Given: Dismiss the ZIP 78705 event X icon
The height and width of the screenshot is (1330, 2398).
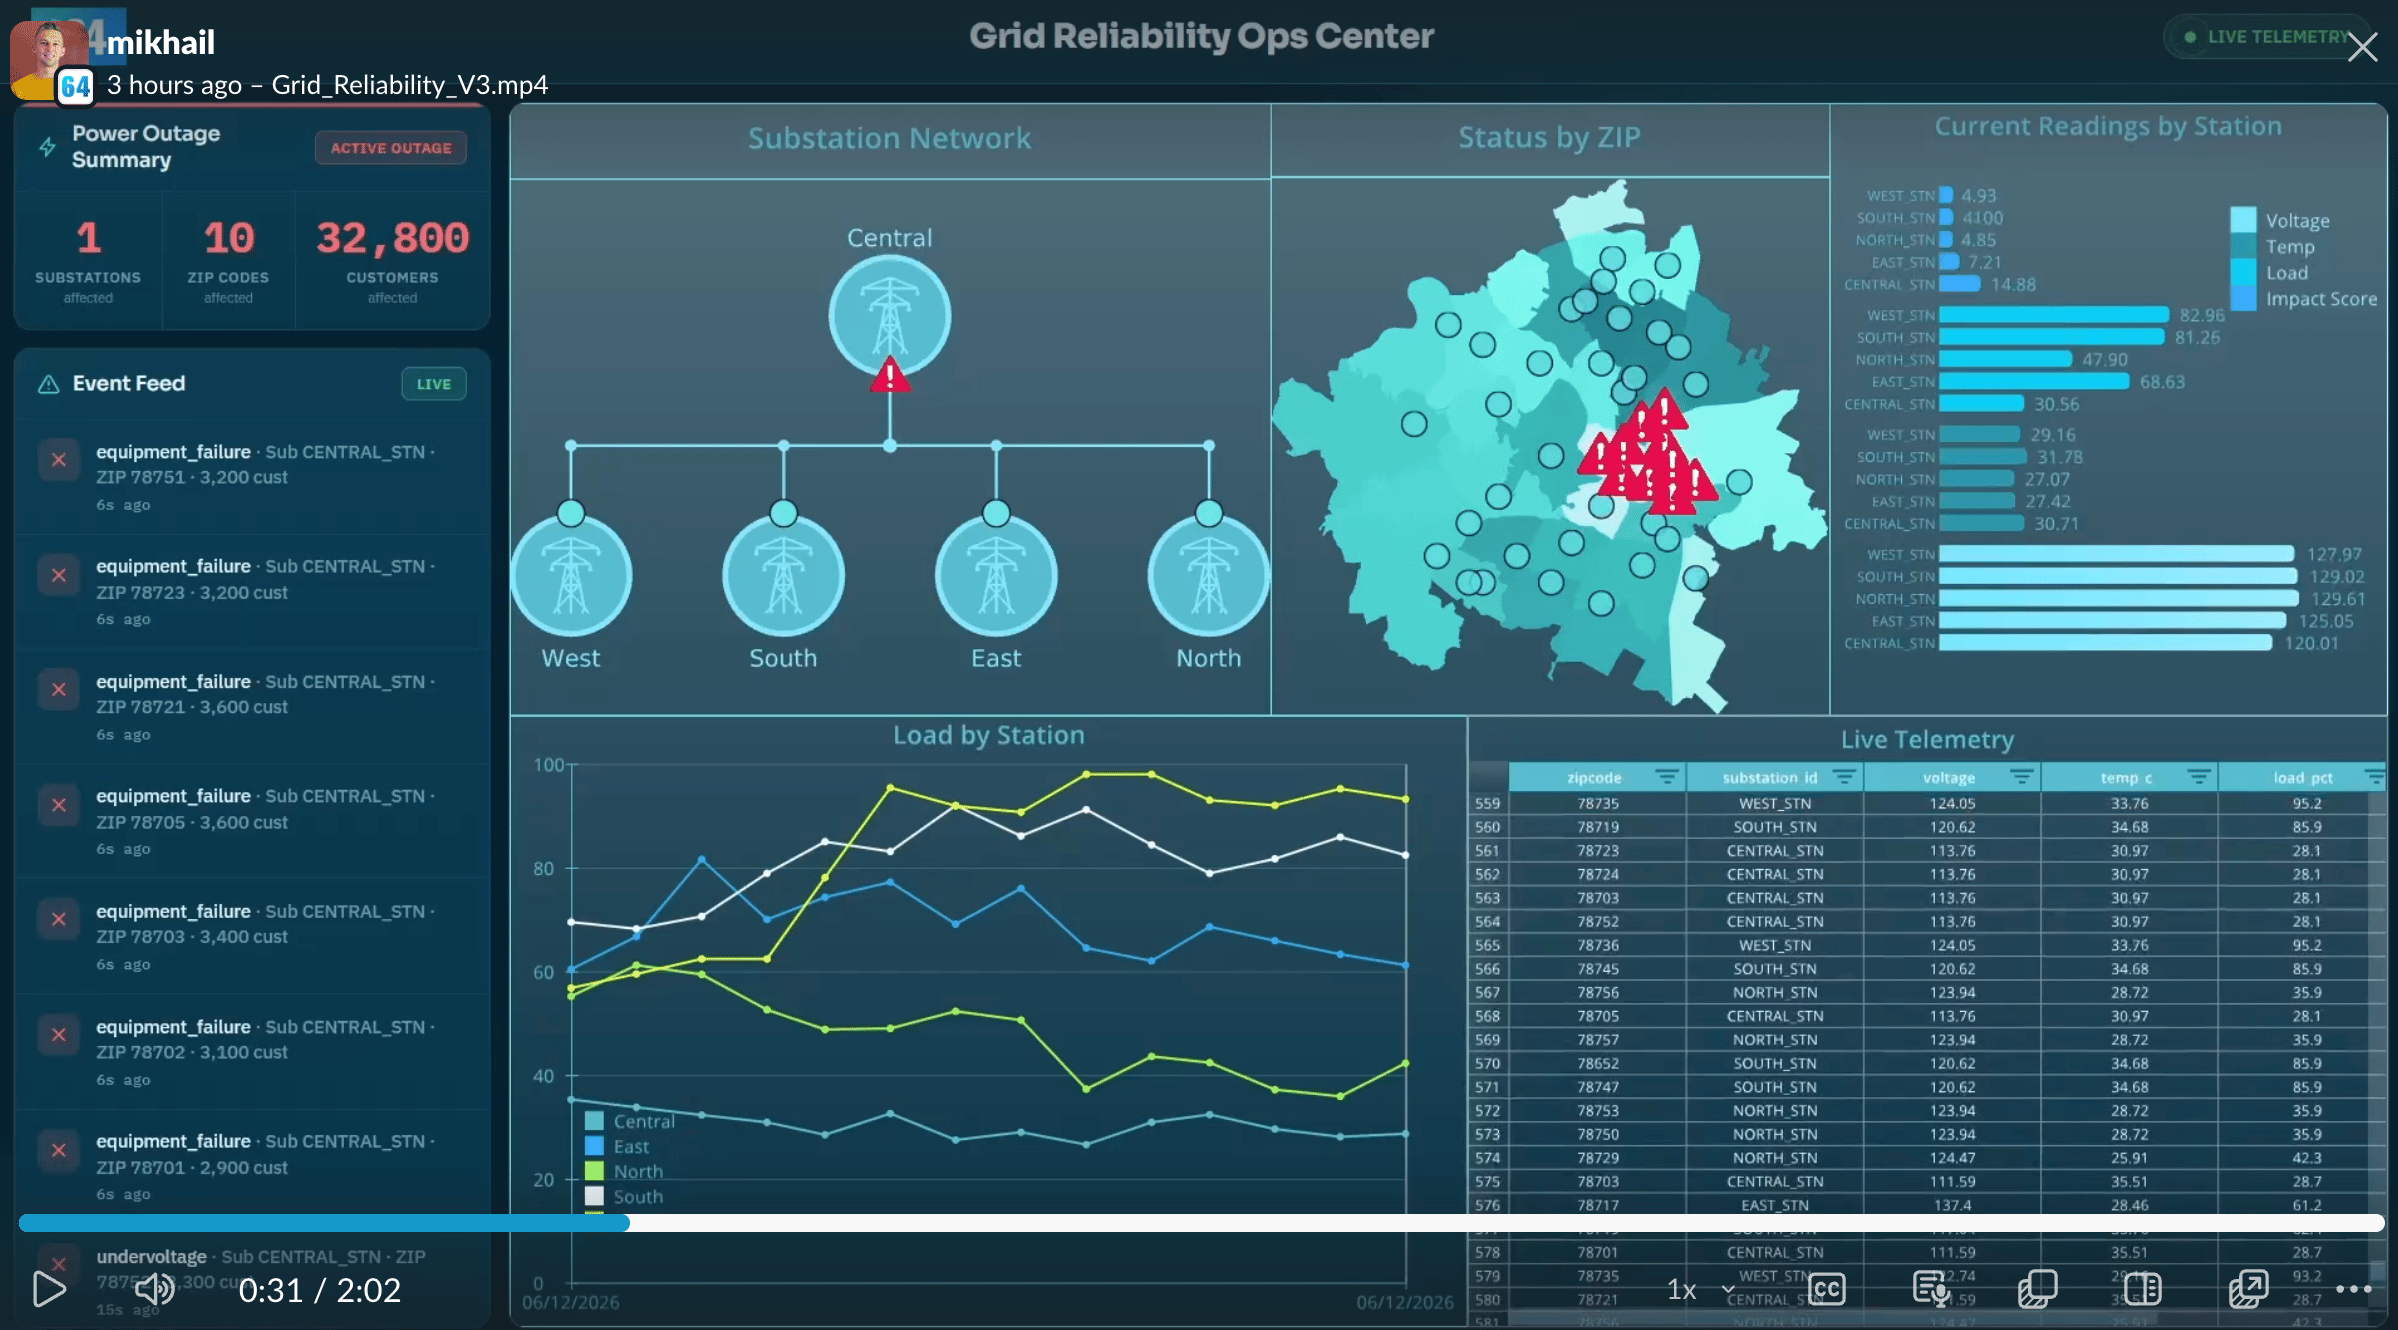Looking at the screenshot, I should tap(59, 805).
